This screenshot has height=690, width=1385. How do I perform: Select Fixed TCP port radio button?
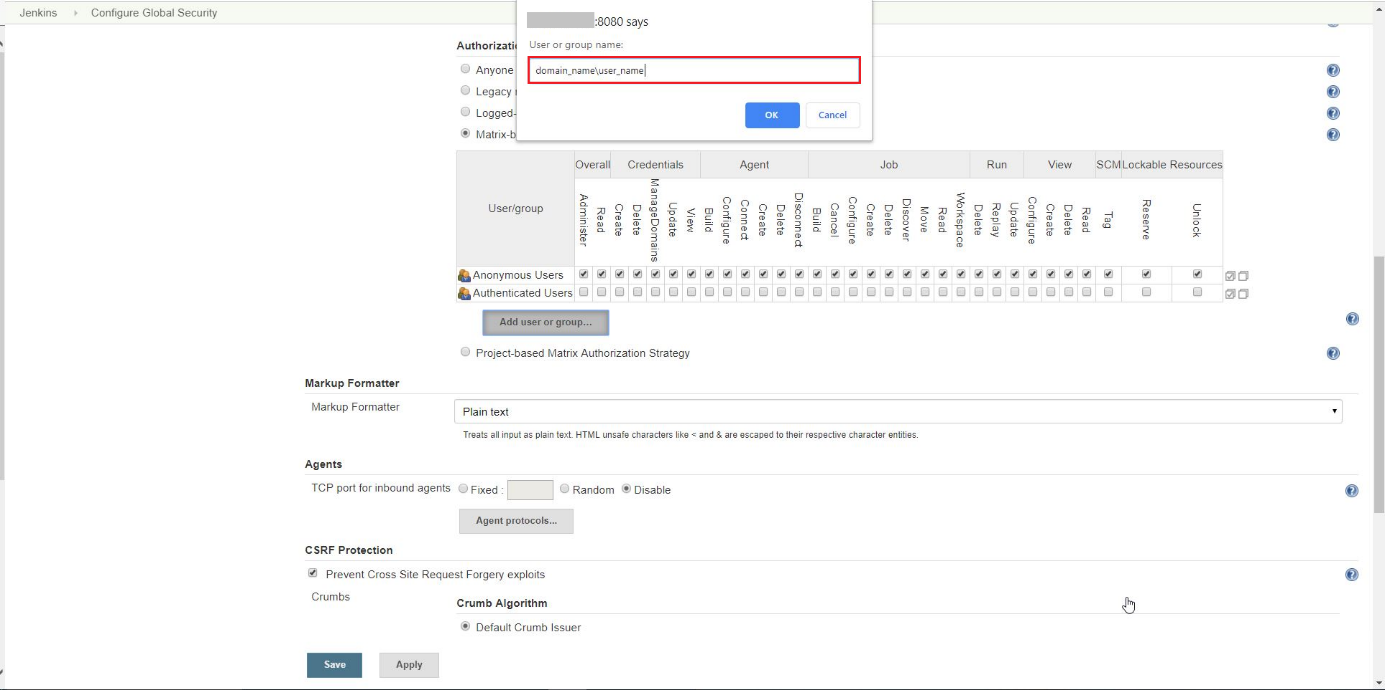463,489
